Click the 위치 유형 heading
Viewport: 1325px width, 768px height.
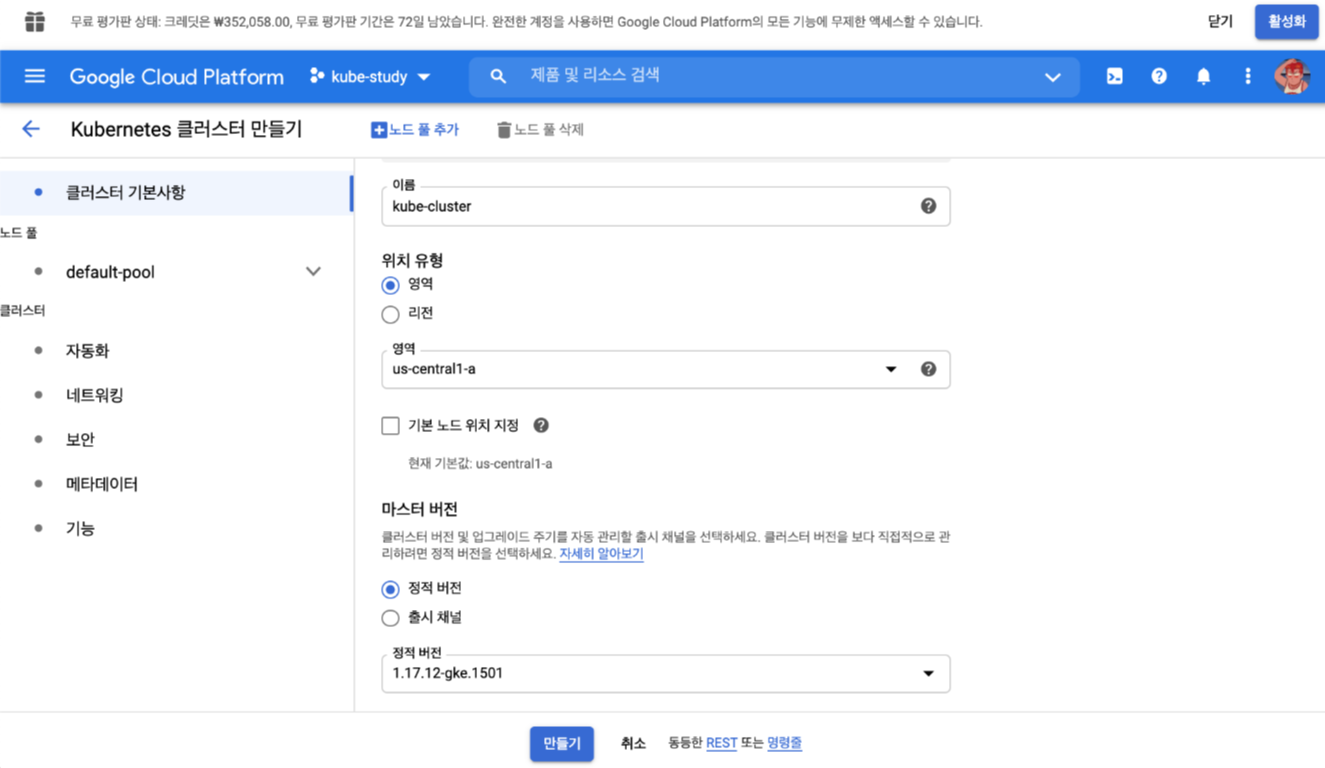(x=412, y=260)
